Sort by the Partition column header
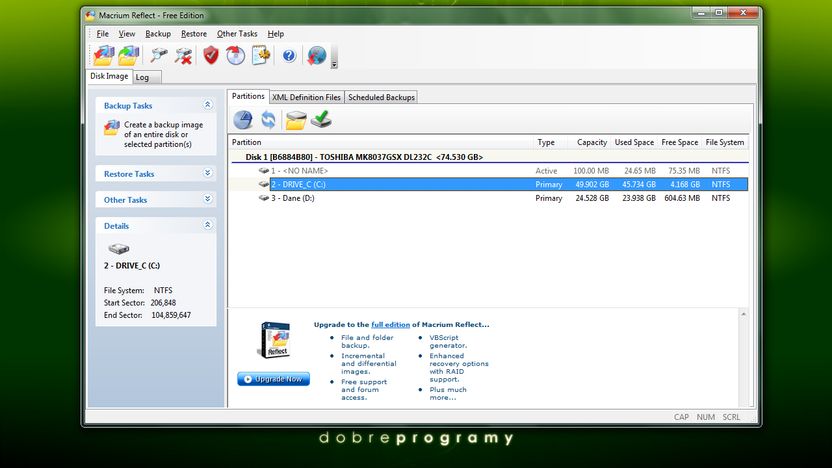 tap(380, 142)
